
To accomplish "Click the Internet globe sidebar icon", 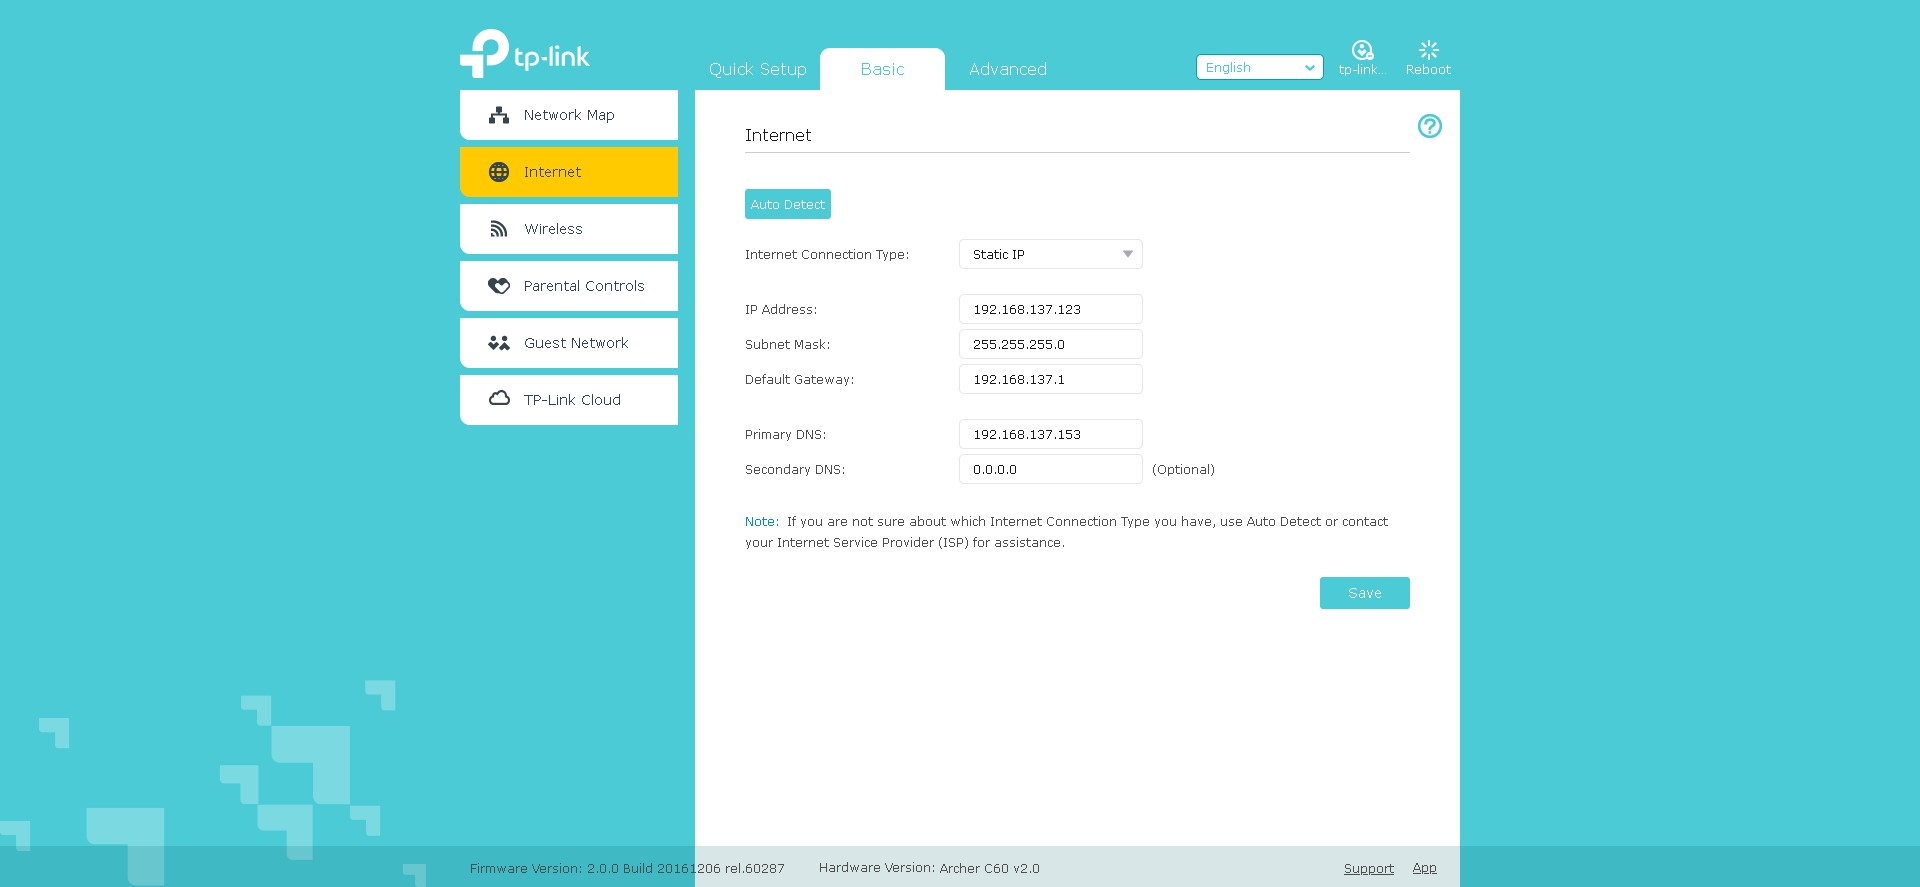I will [x=499, y=172].
